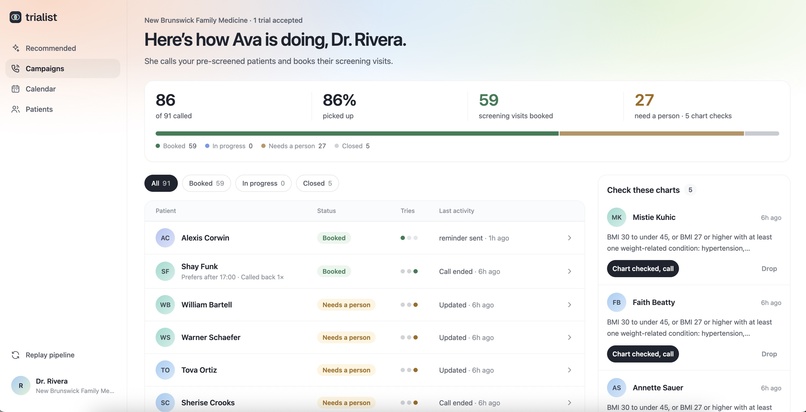This screenshot has width=806, height=412.
Task: Click Needs a person badge for Sherise Crooks
Action: [346, 403]
